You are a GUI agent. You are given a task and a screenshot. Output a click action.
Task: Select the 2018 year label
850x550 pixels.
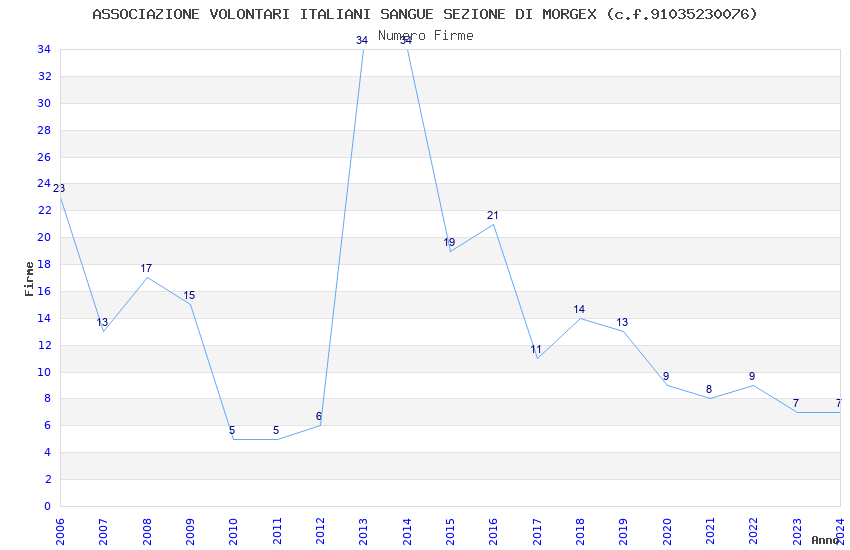[x=581, y=531]
